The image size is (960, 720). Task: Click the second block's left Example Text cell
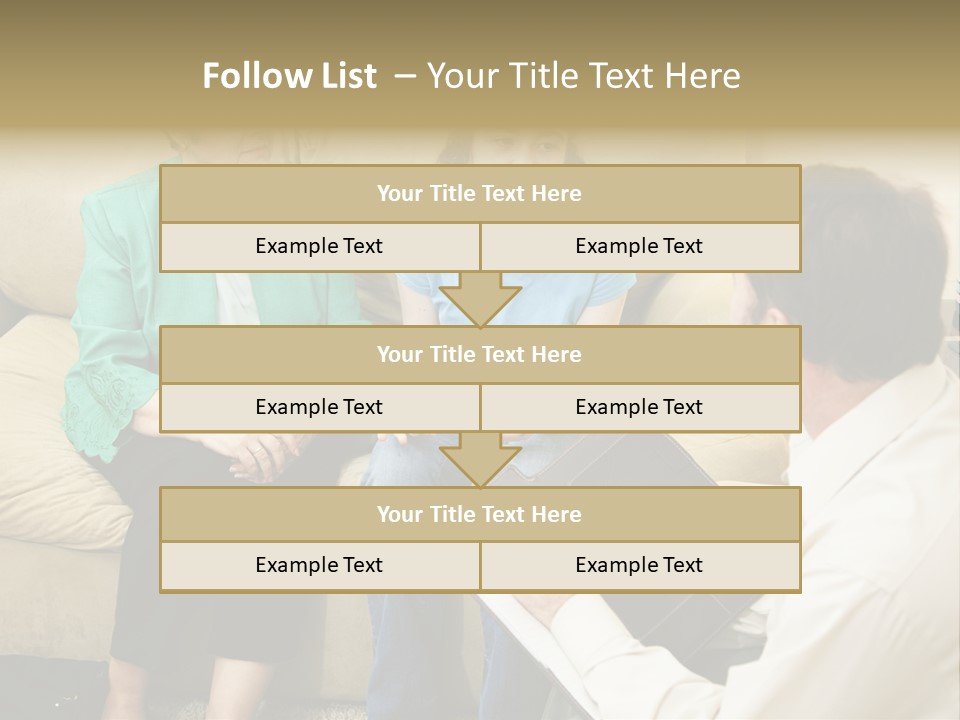pos(319,407)
